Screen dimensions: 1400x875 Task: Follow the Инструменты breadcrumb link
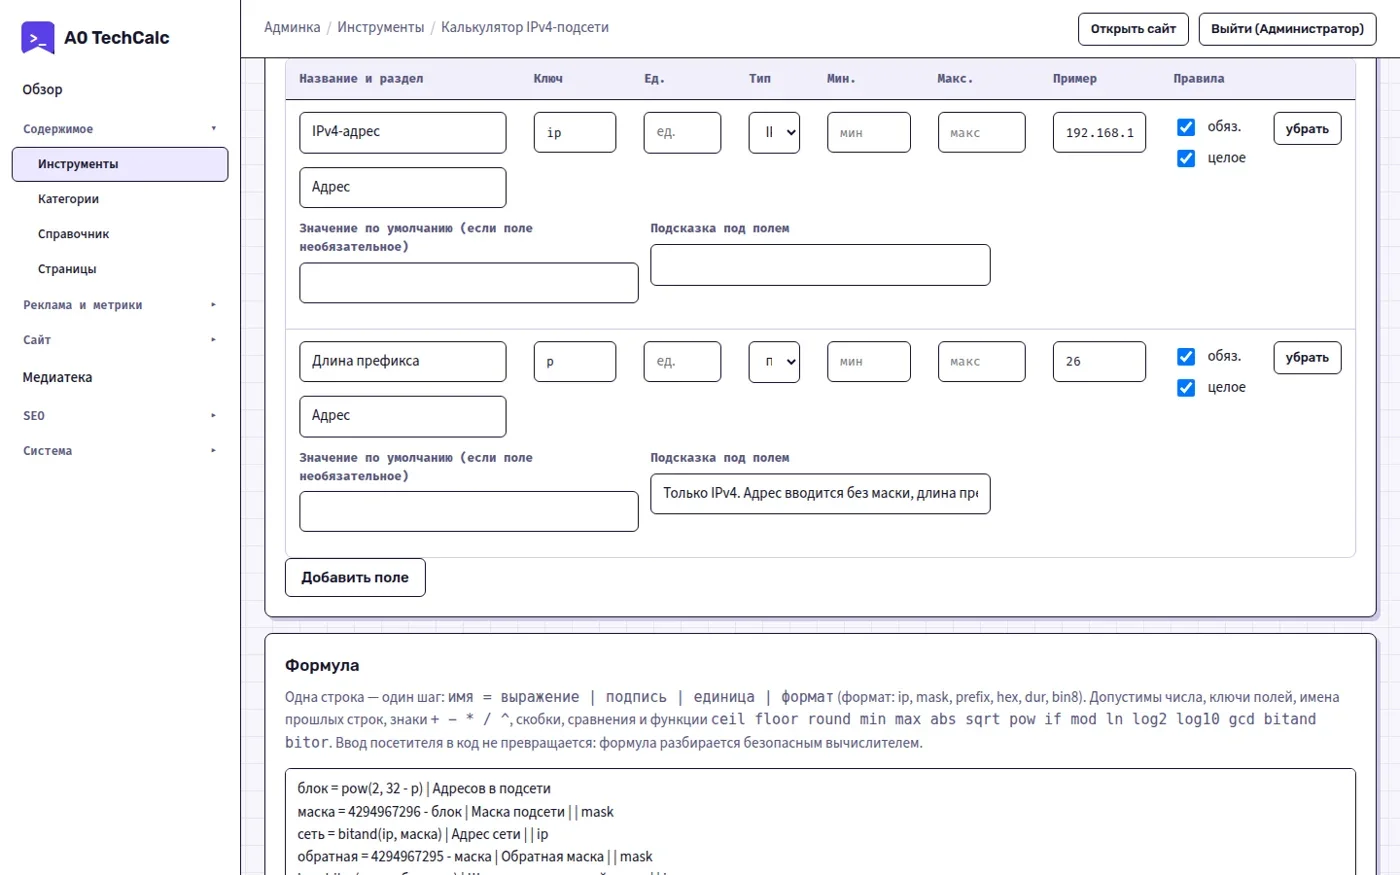(x=381, y=28)
